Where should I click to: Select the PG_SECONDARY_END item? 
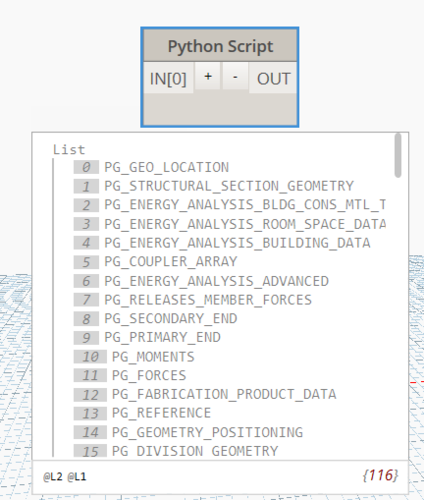[171, 319]
